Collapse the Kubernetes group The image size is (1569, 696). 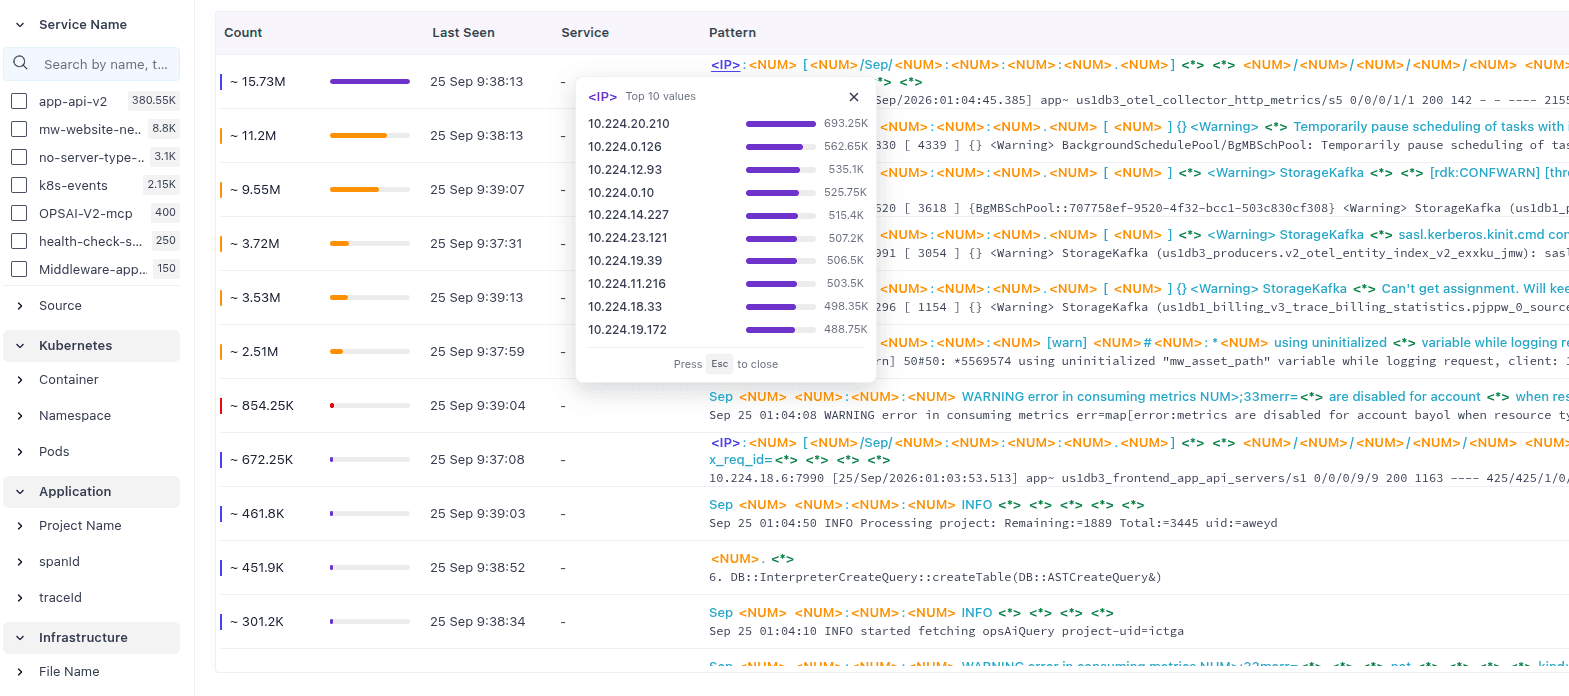(20, 346)
